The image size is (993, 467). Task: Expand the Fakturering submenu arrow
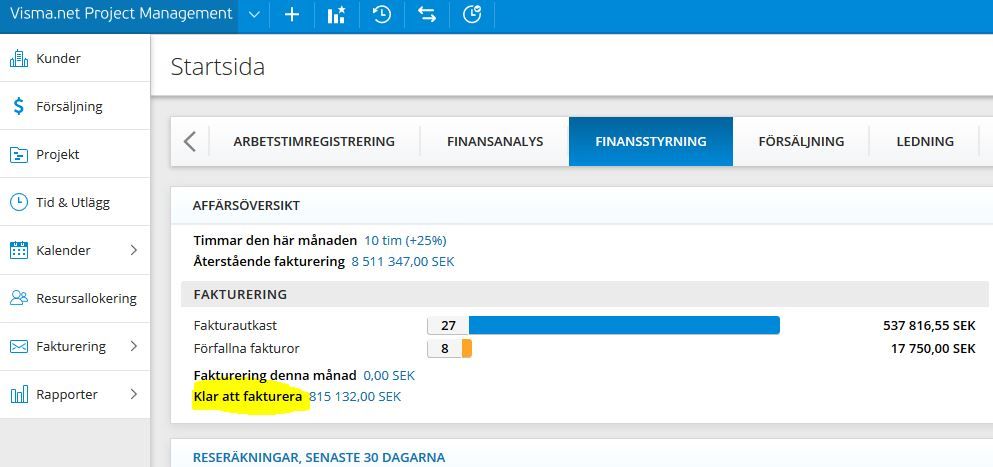(134, 347)
